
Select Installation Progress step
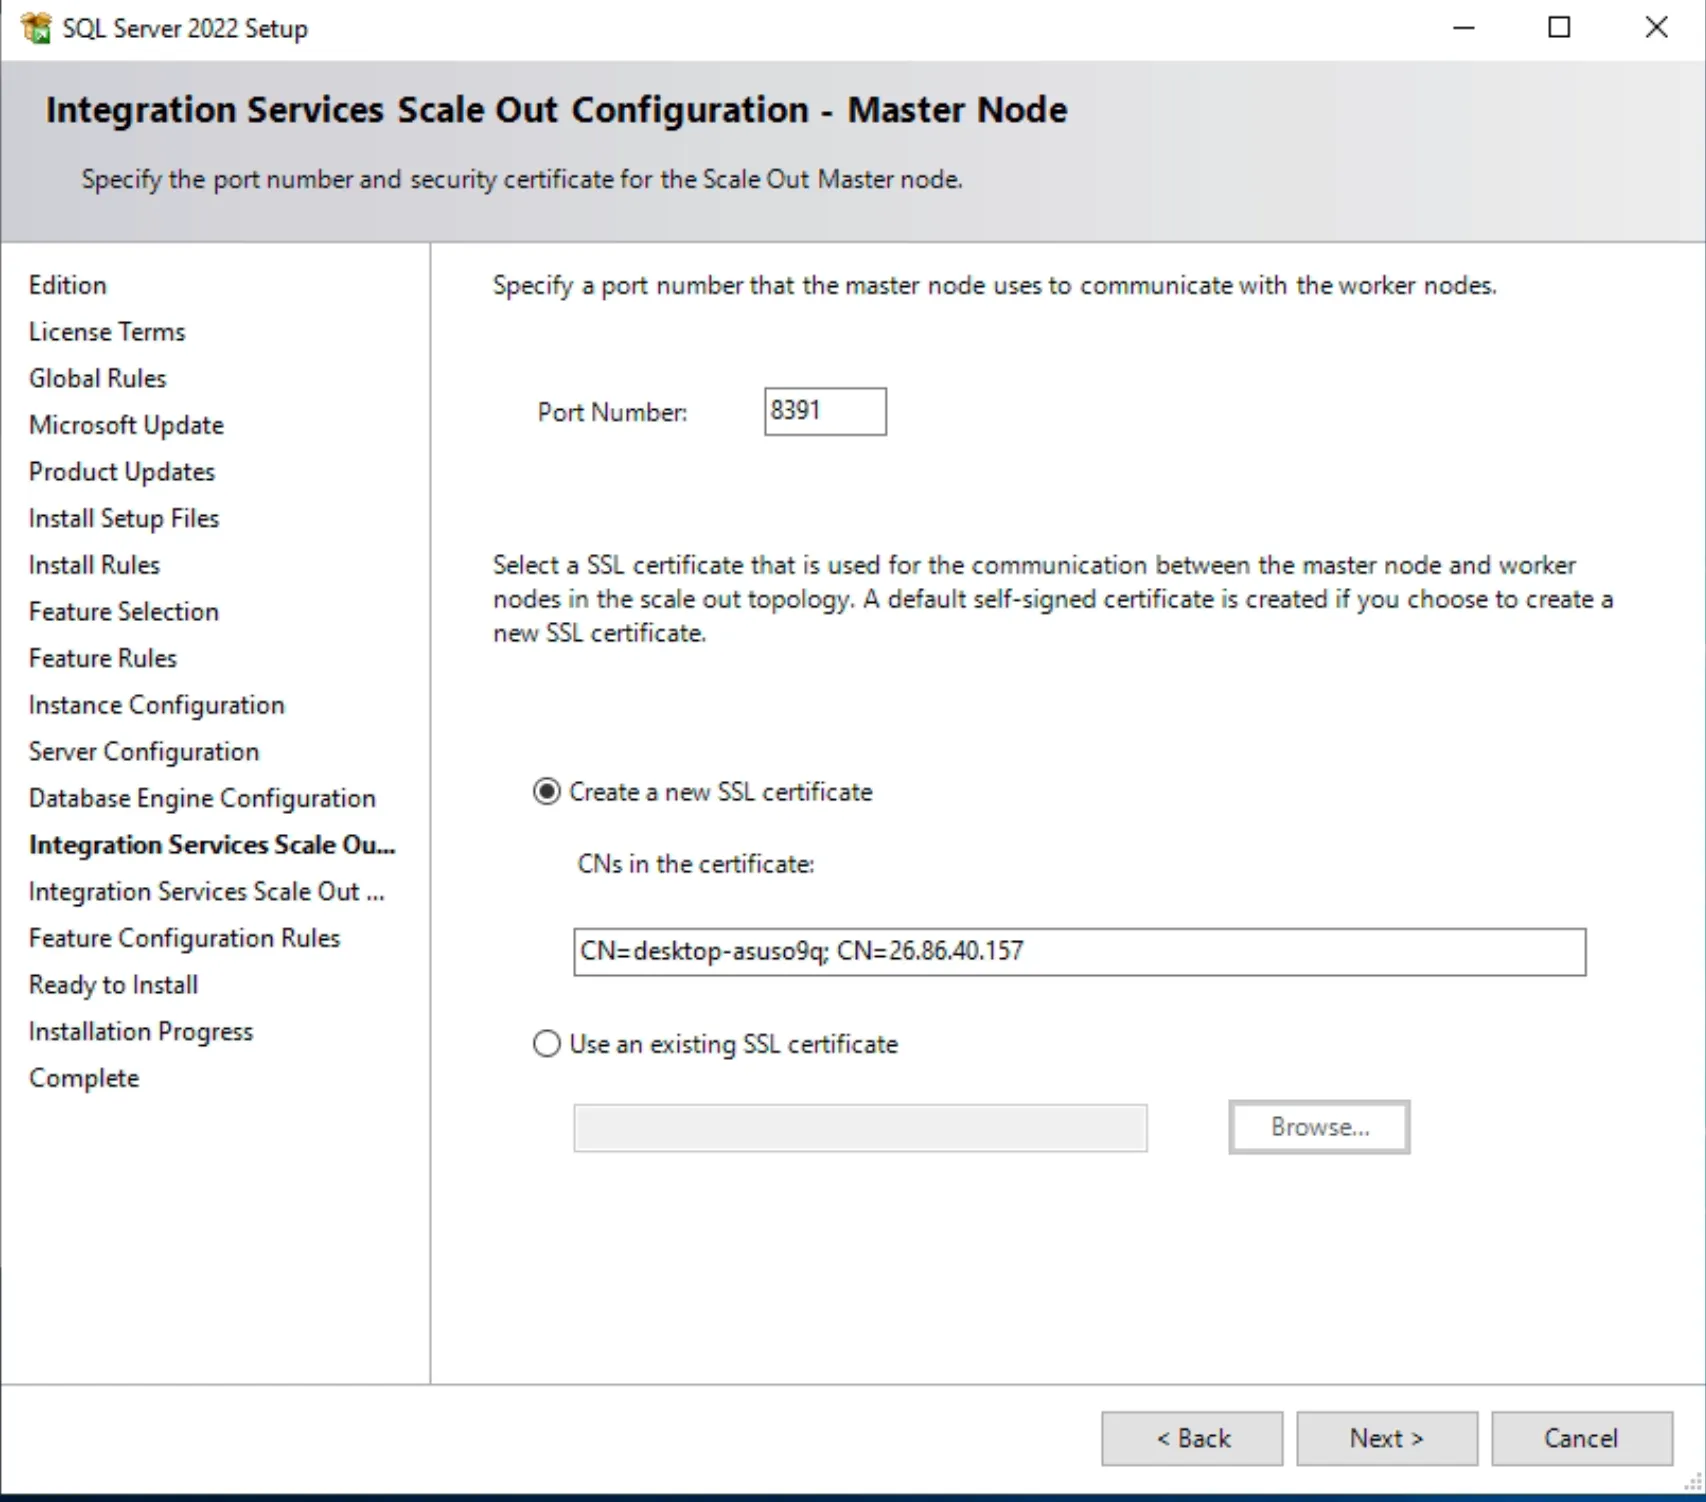pyautogui.click(x=140, y=1031)
